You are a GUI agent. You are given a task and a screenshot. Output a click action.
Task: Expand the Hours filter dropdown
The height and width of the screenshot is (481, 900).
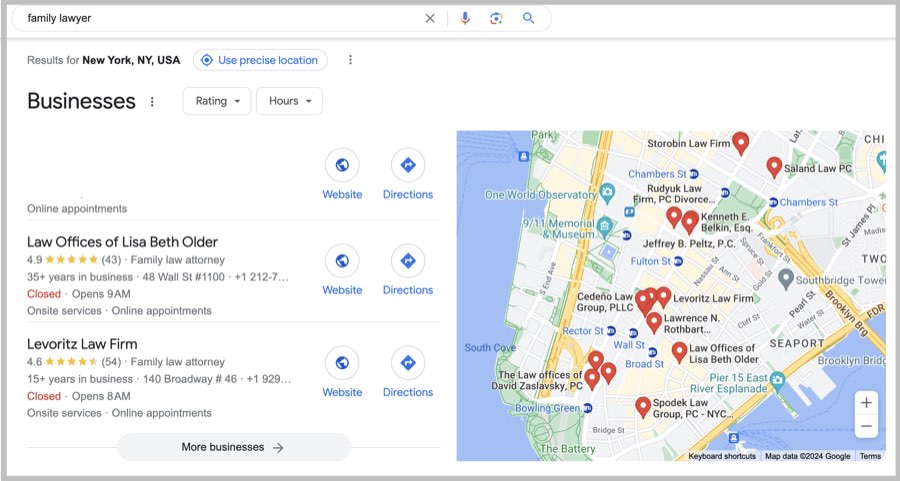(289, 101)
